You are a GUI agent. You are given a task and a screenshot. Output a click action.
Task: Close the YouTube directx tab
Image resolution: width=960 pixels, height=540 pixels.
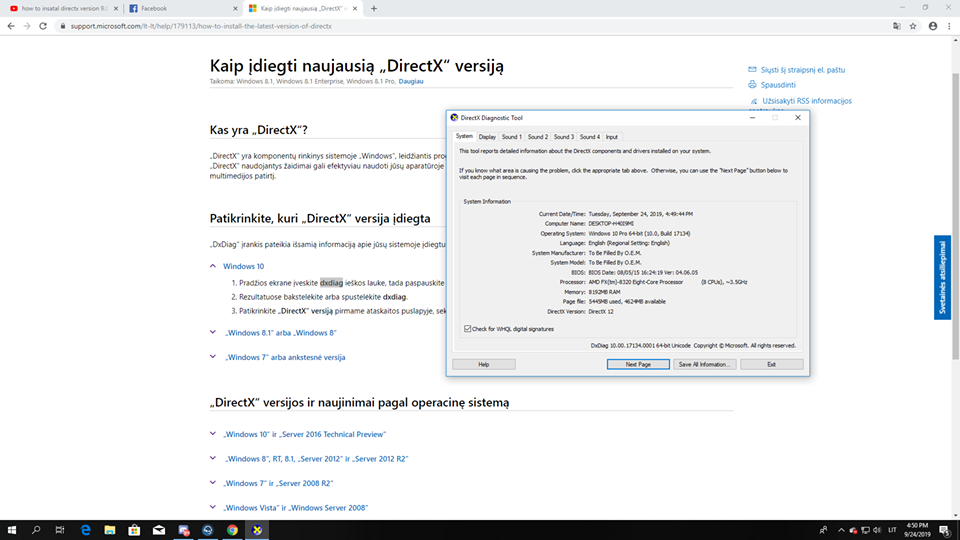point(116,9)
